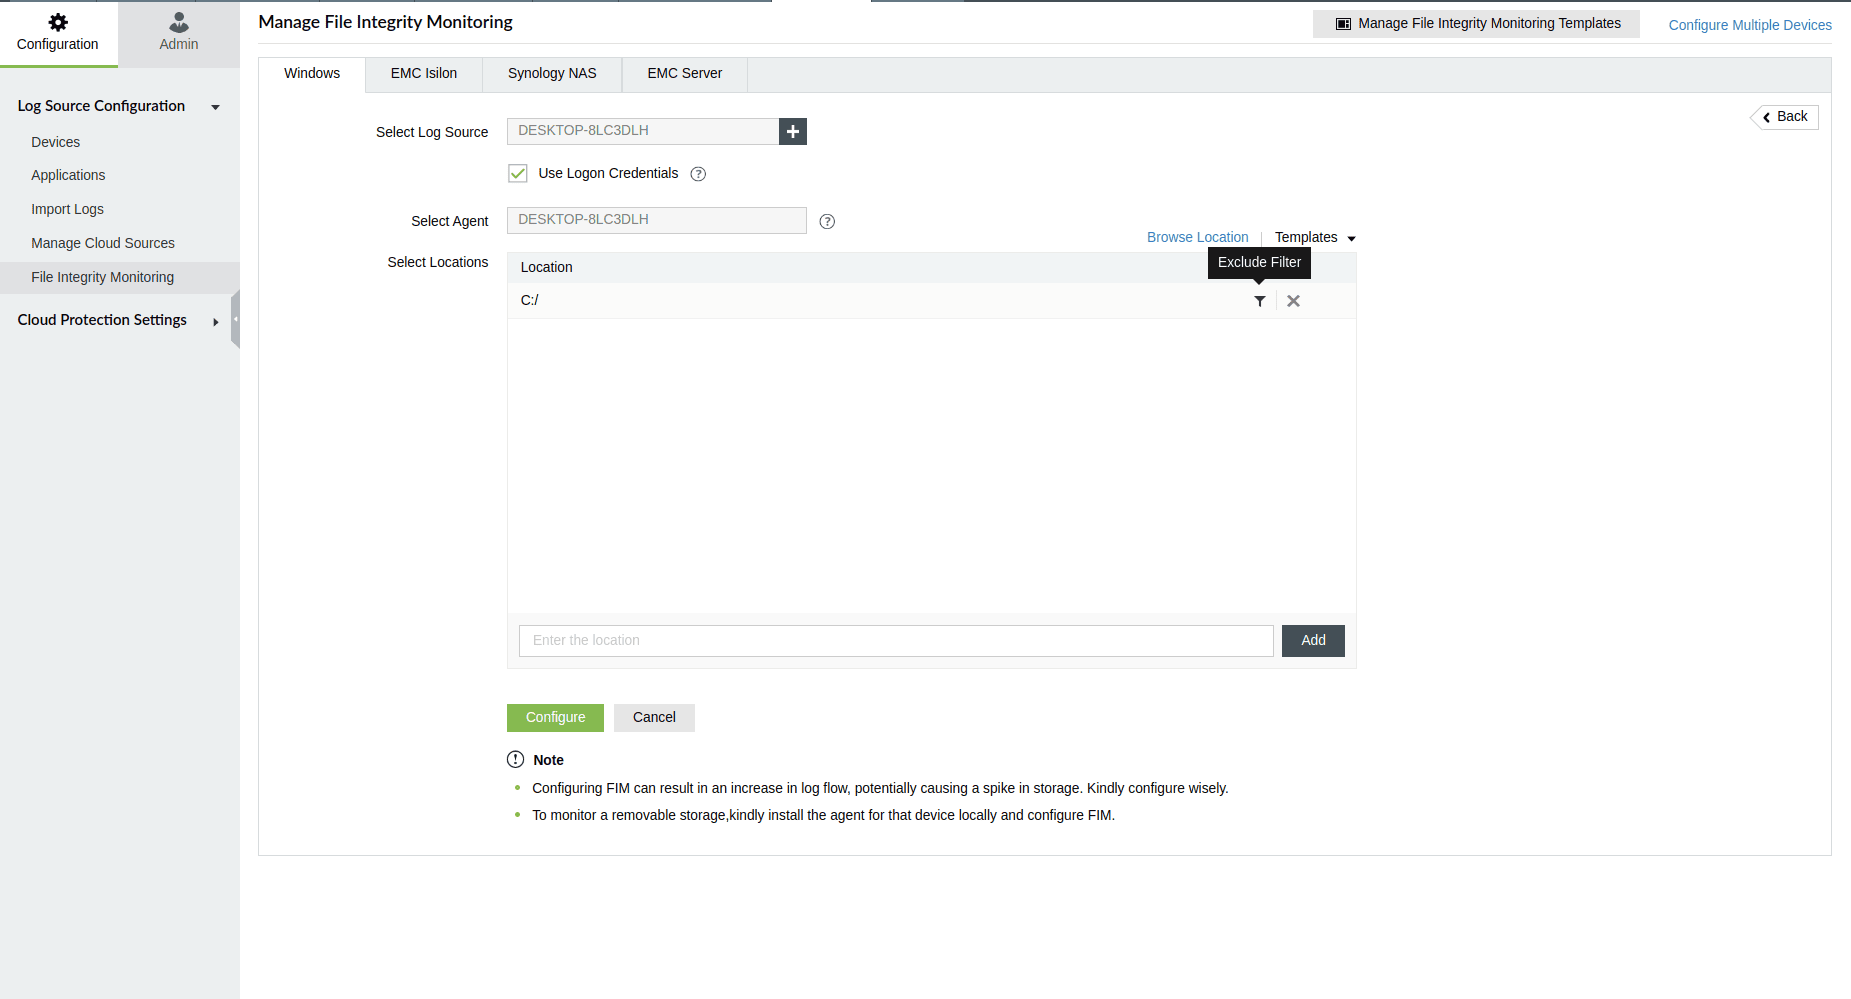Screen dimensions: 1851x999
Task: Select the C:/ location entry
Action: (x=529, y=300)
